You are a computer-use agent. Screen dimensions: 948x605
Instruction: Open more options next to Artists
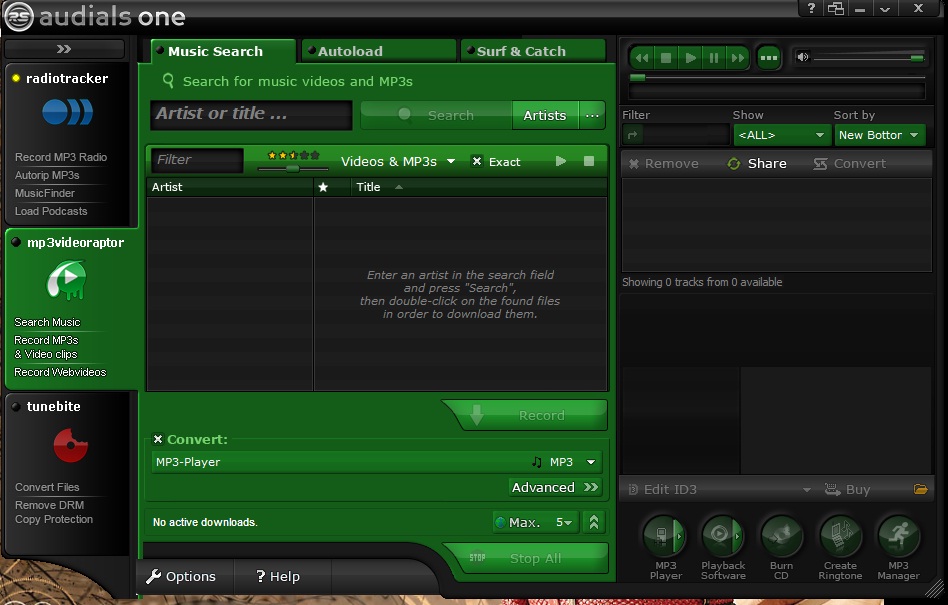pos(592,115)
